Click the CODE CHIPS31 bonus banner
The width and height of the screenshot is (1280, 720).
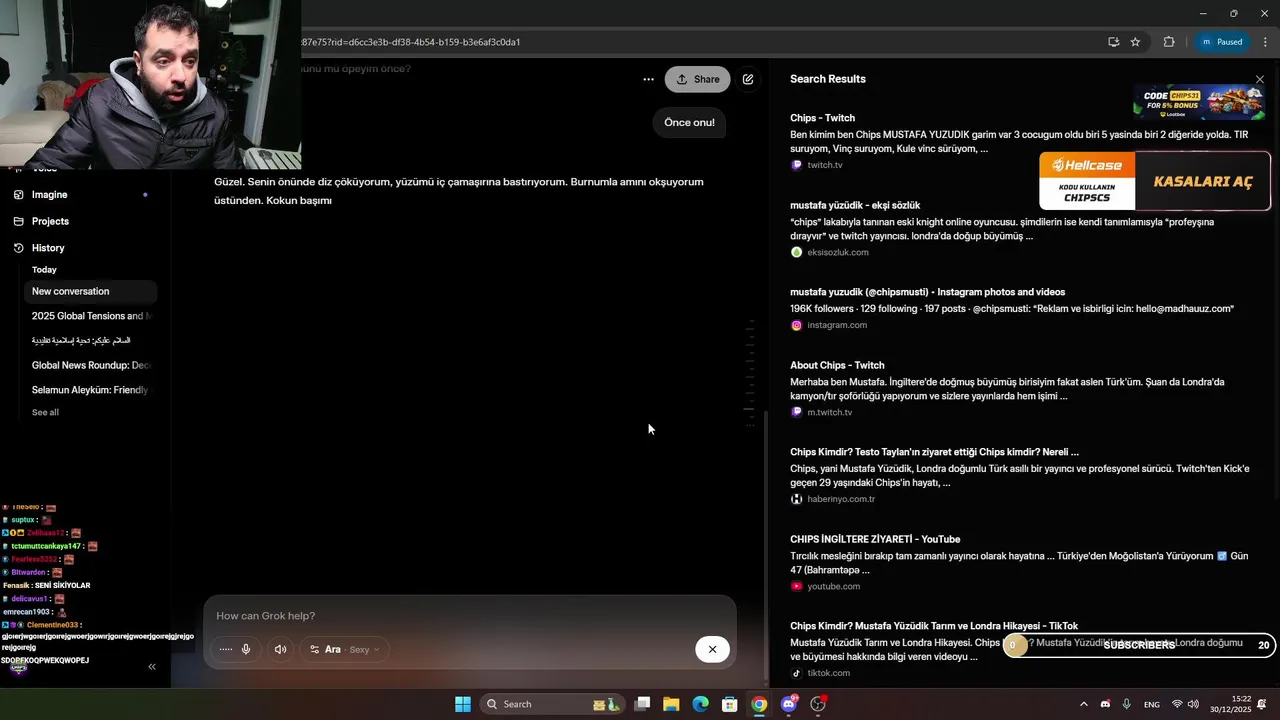coord(1198,102)
